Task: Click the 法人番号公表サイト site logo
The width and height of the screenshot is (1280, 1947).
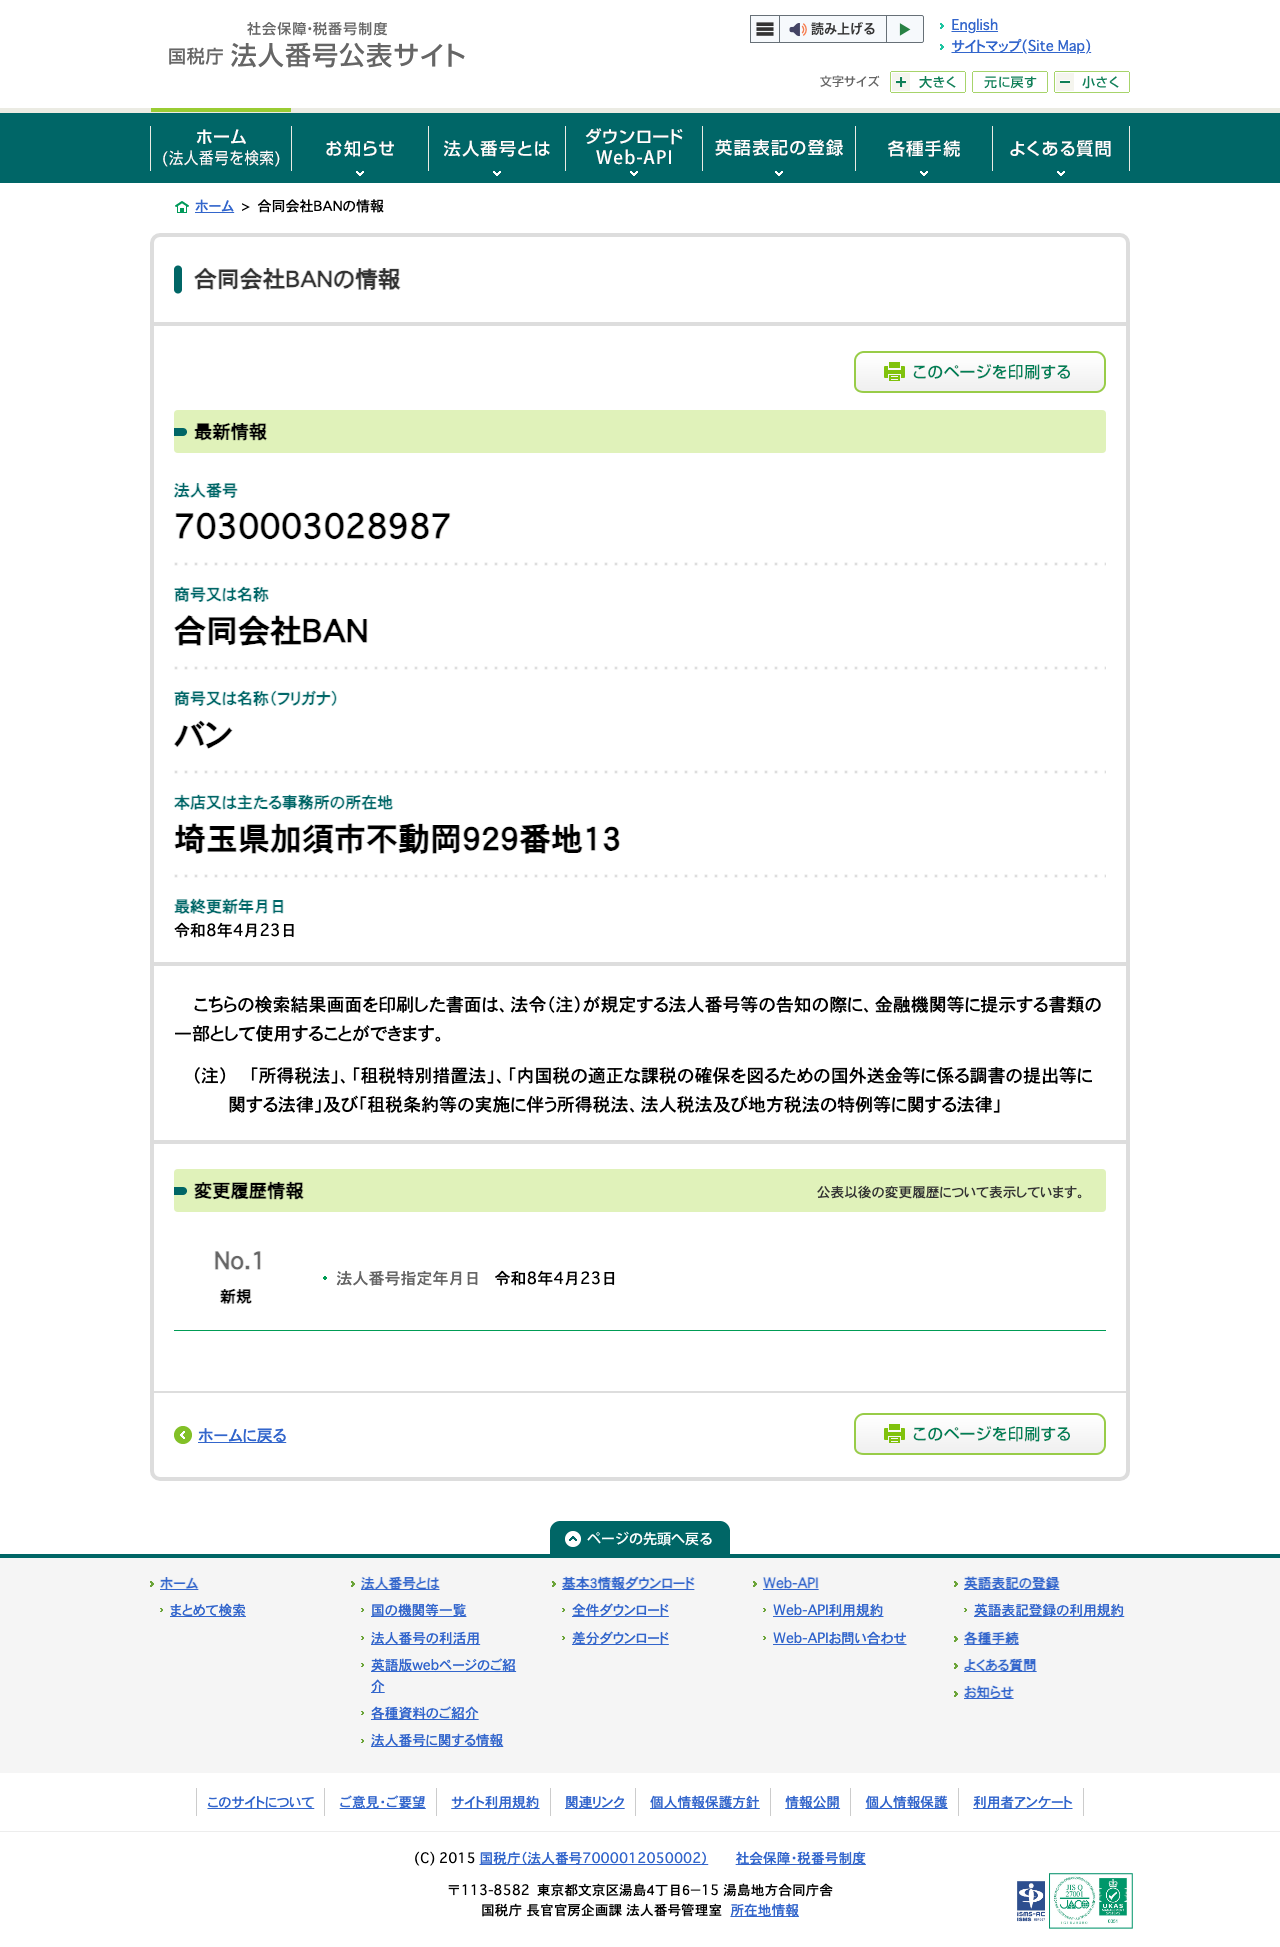Action: pos(317,46)
